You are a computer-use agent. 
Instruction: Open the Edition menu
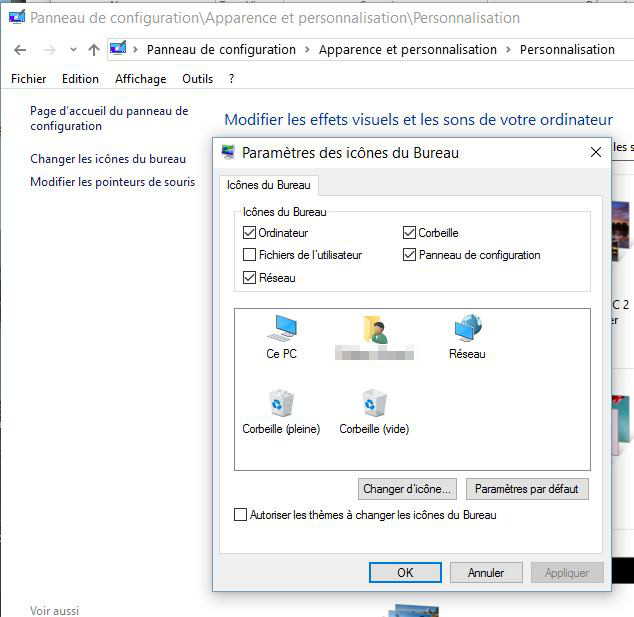click(x=80, y=79)
